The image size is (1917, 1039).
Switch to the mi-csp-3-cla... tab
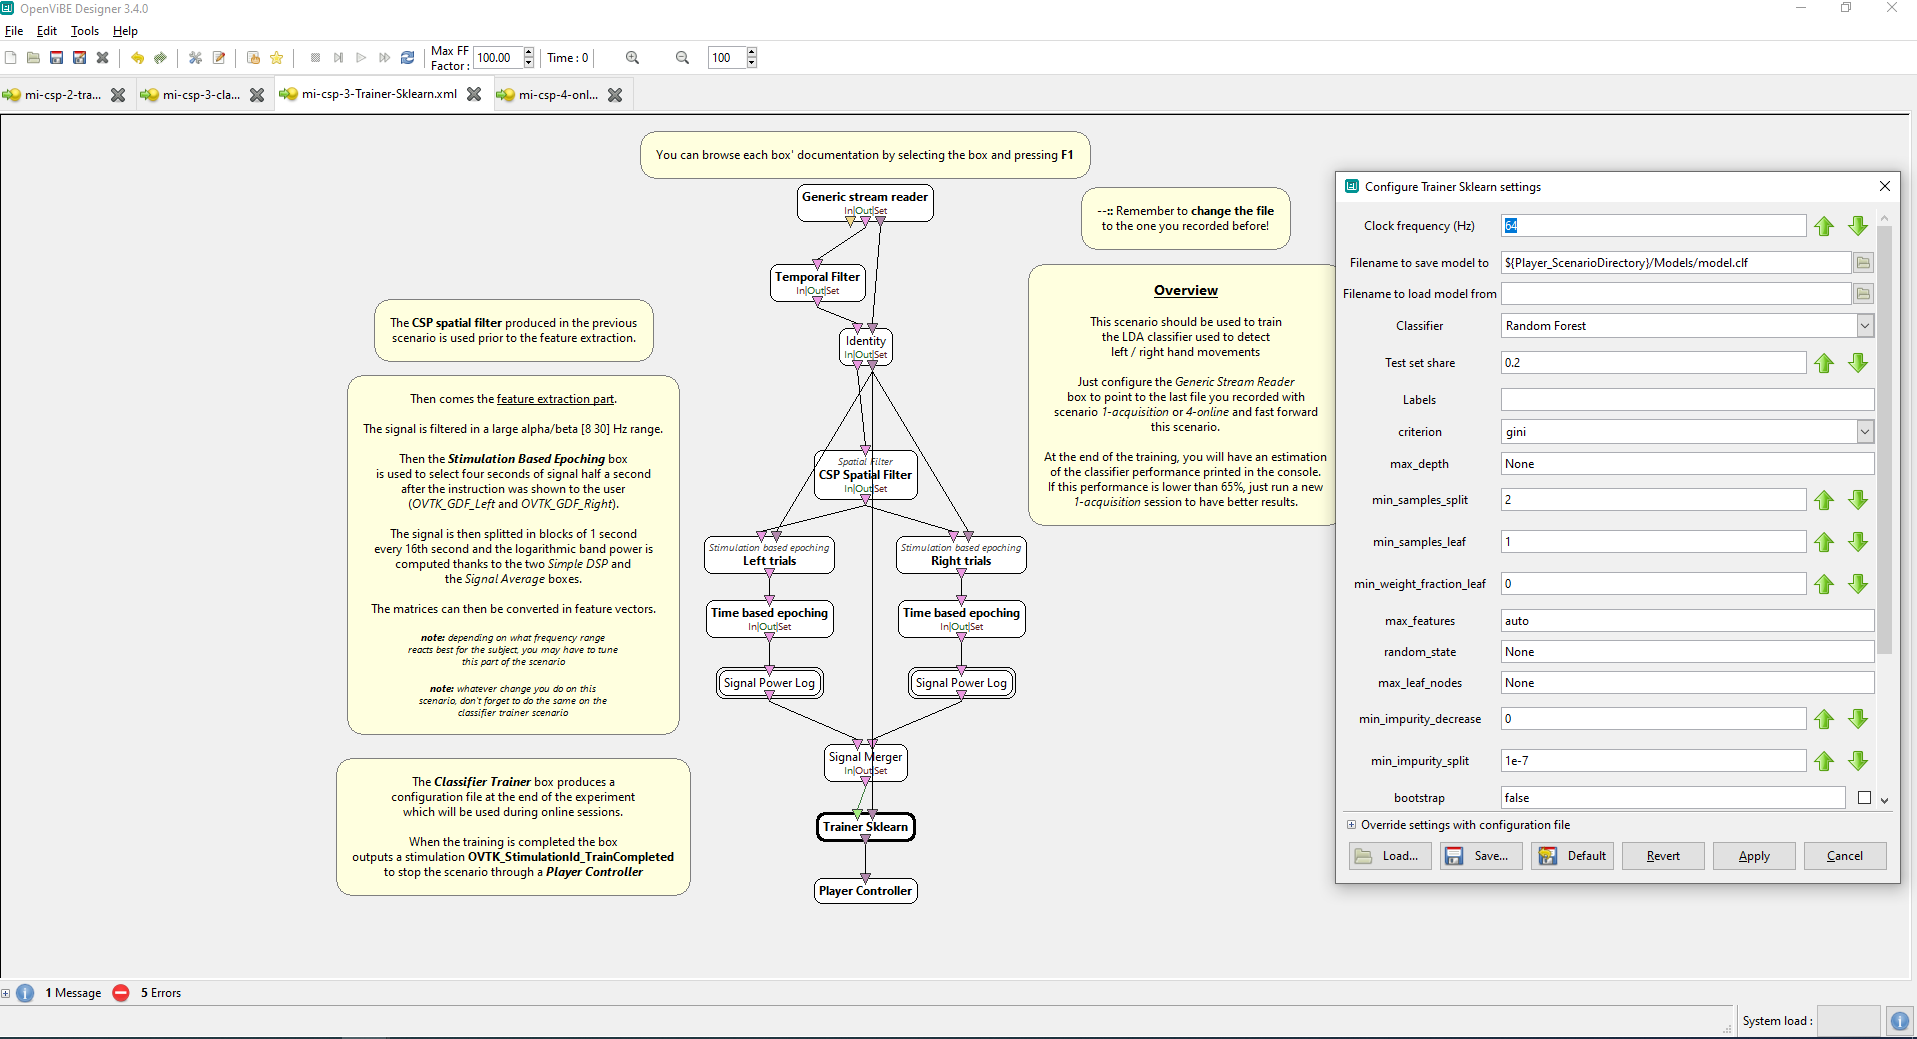point(201,95)
